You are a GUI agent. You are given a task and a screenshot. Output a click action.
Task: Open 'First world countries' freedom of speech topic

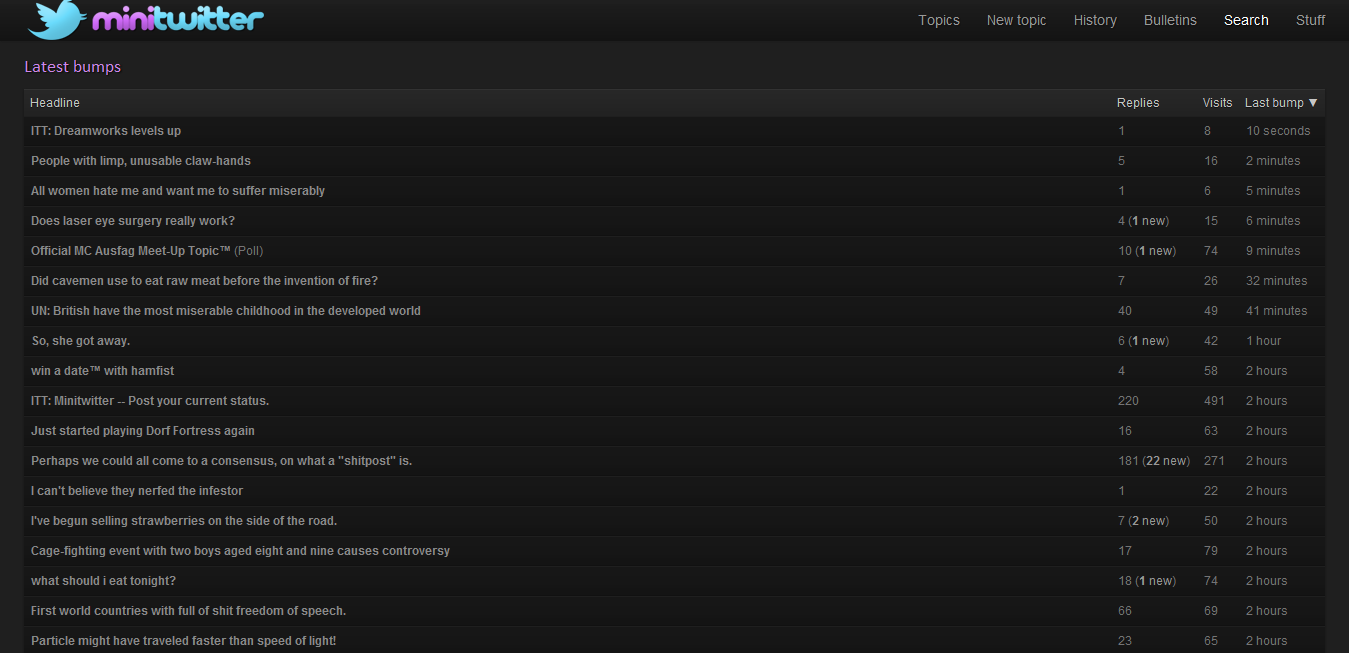[x=188, y=611]
